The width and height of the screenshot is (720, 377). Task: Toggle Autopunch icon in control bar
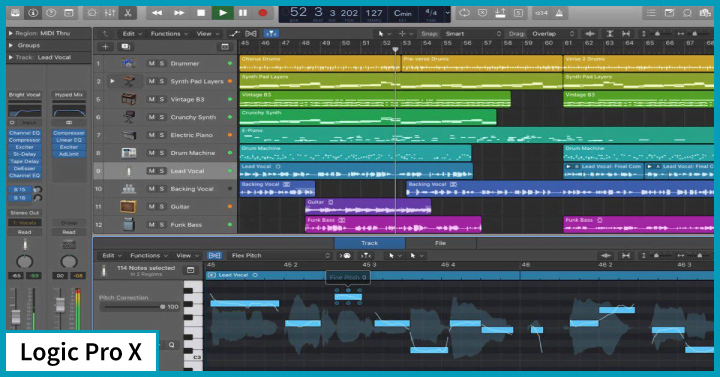click(500, 13)
